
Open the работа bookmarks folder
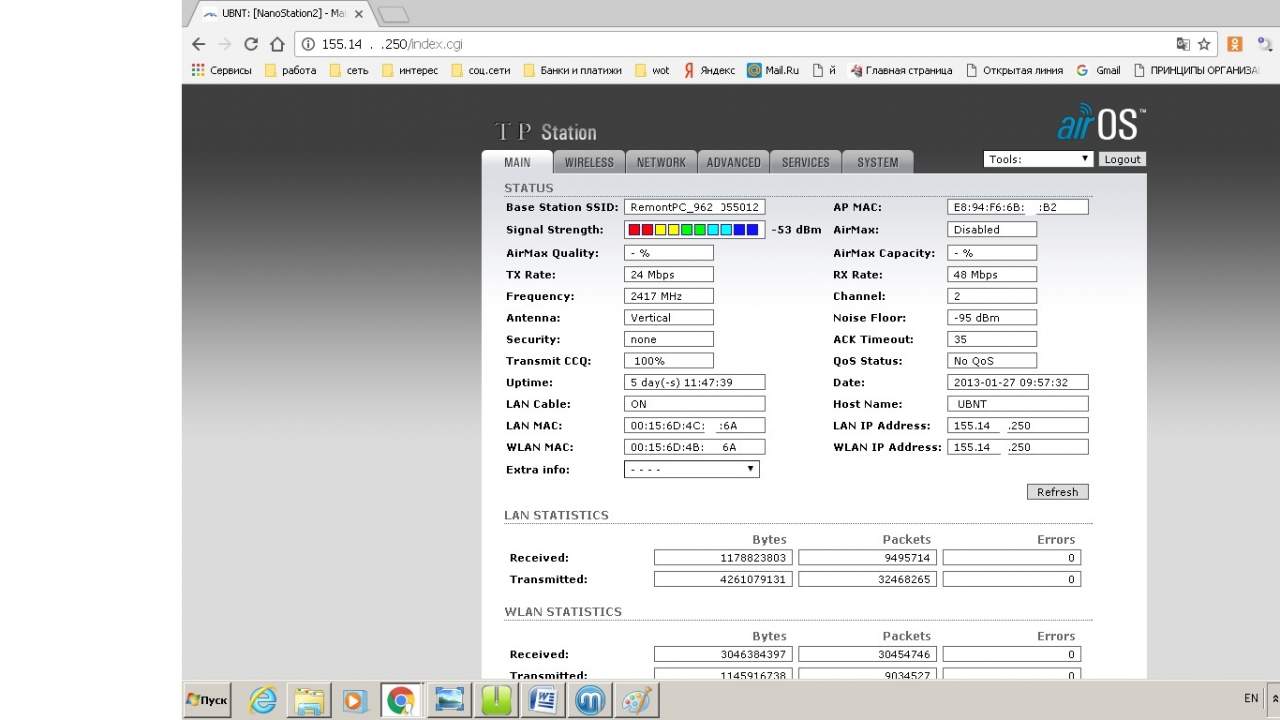click(290, 70)
